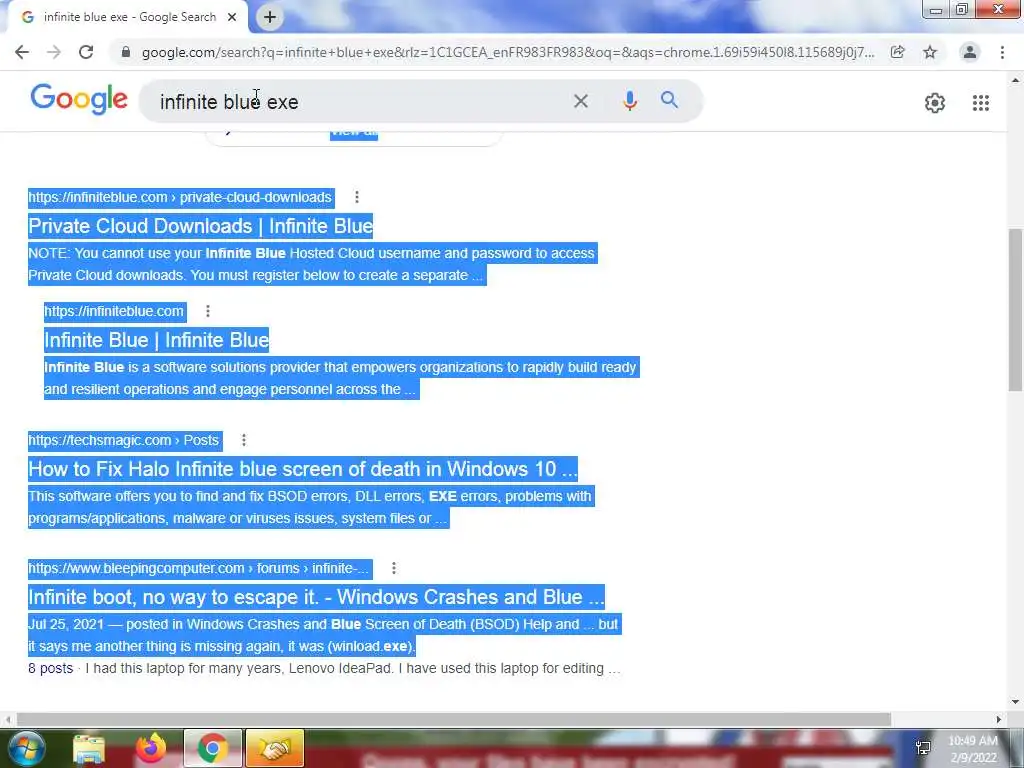Reload the Google search page

pyautogui.click(x=86, y=52)
